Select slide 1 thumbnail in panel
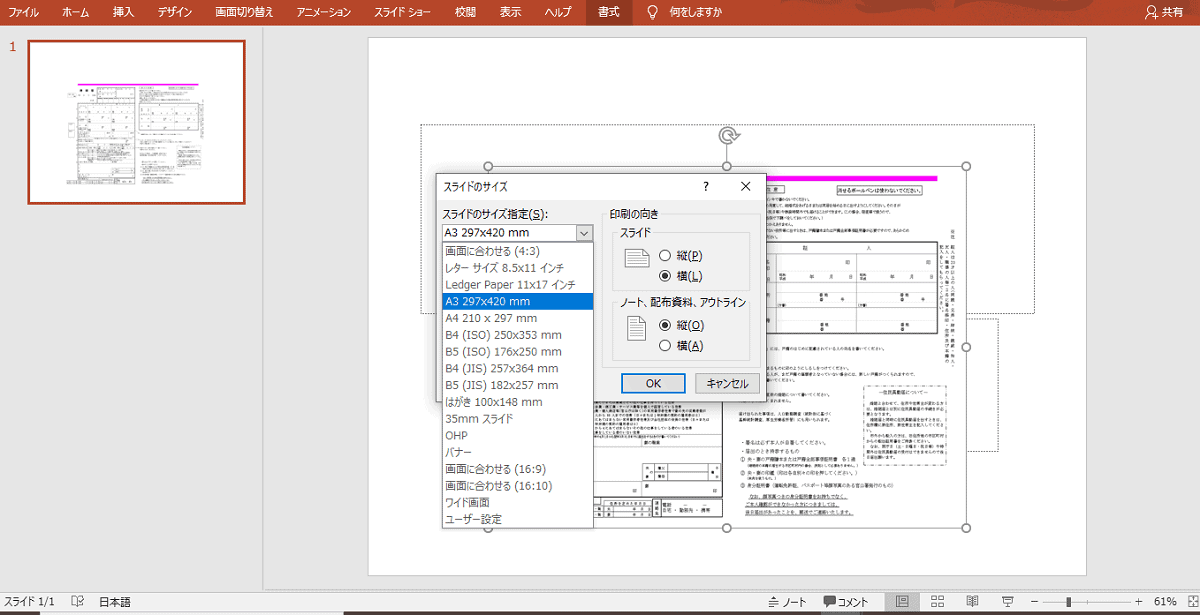The width and height of the screenshot is (1200, 615). click(136, 122)
